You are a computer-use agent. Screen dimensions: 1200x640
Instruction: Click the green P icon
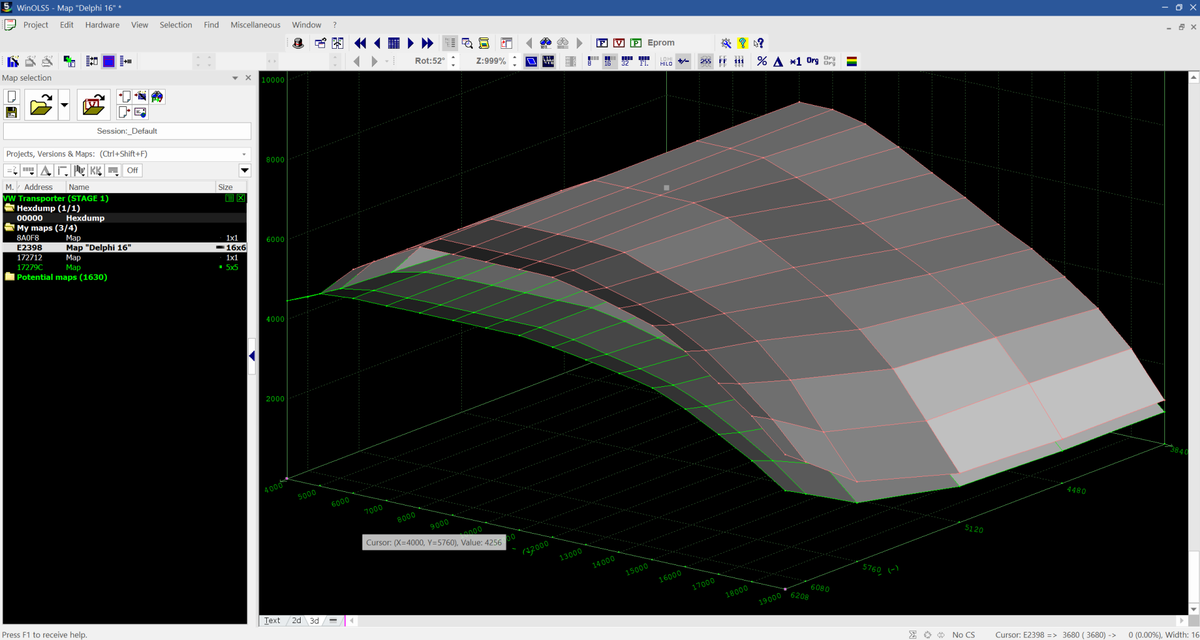[x=636, y=43]
